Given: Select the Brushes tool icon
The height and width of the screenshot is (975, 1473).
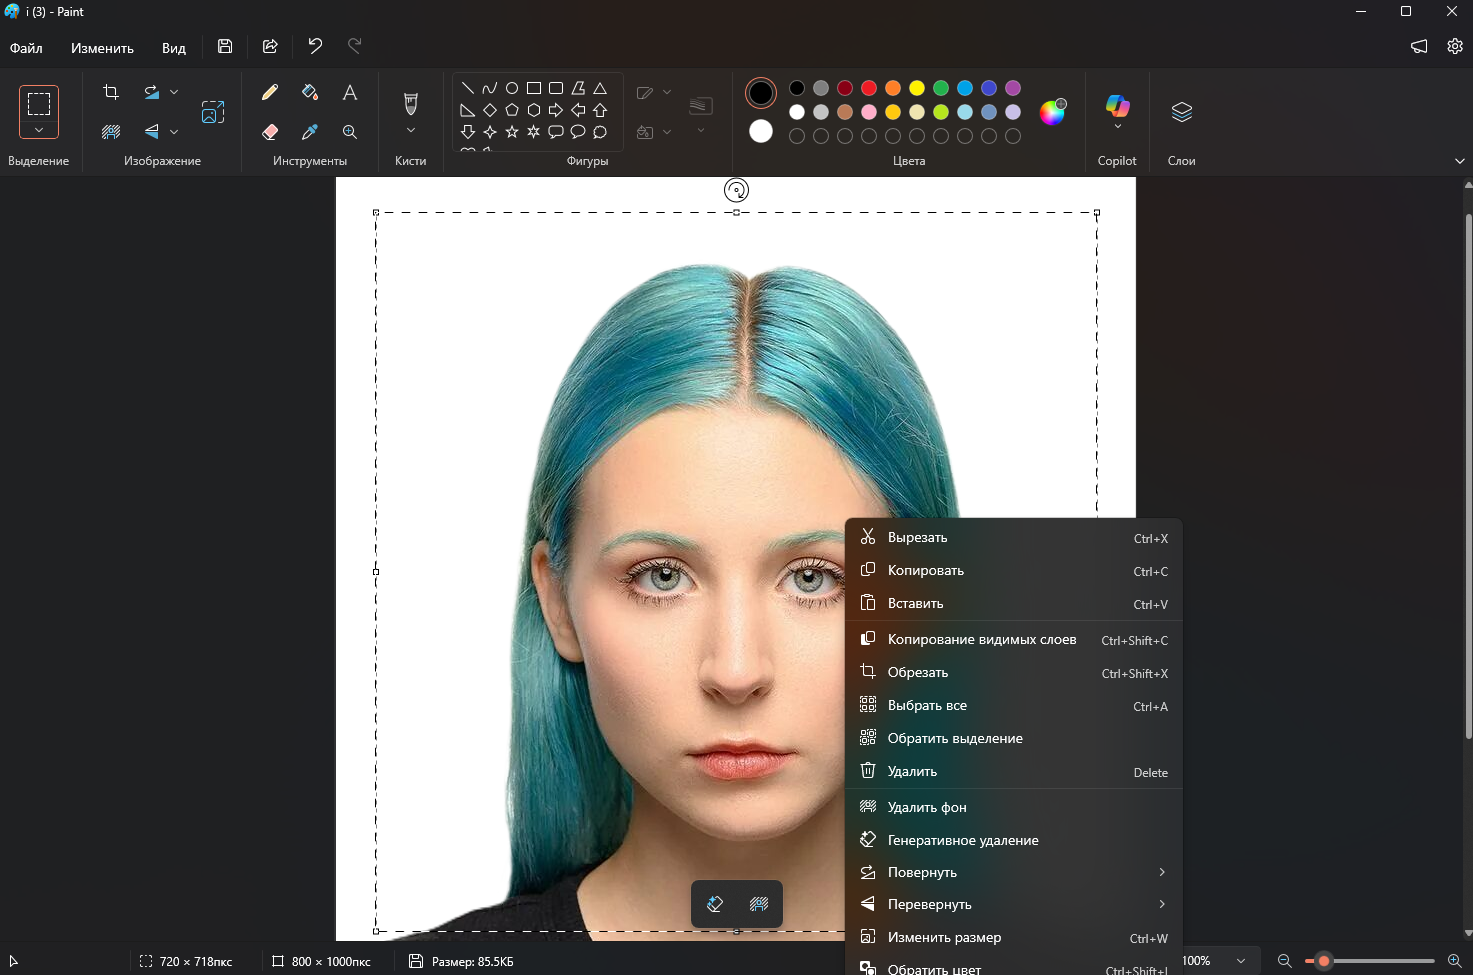Looking at the screenshot, I should (x=410, y=103).
